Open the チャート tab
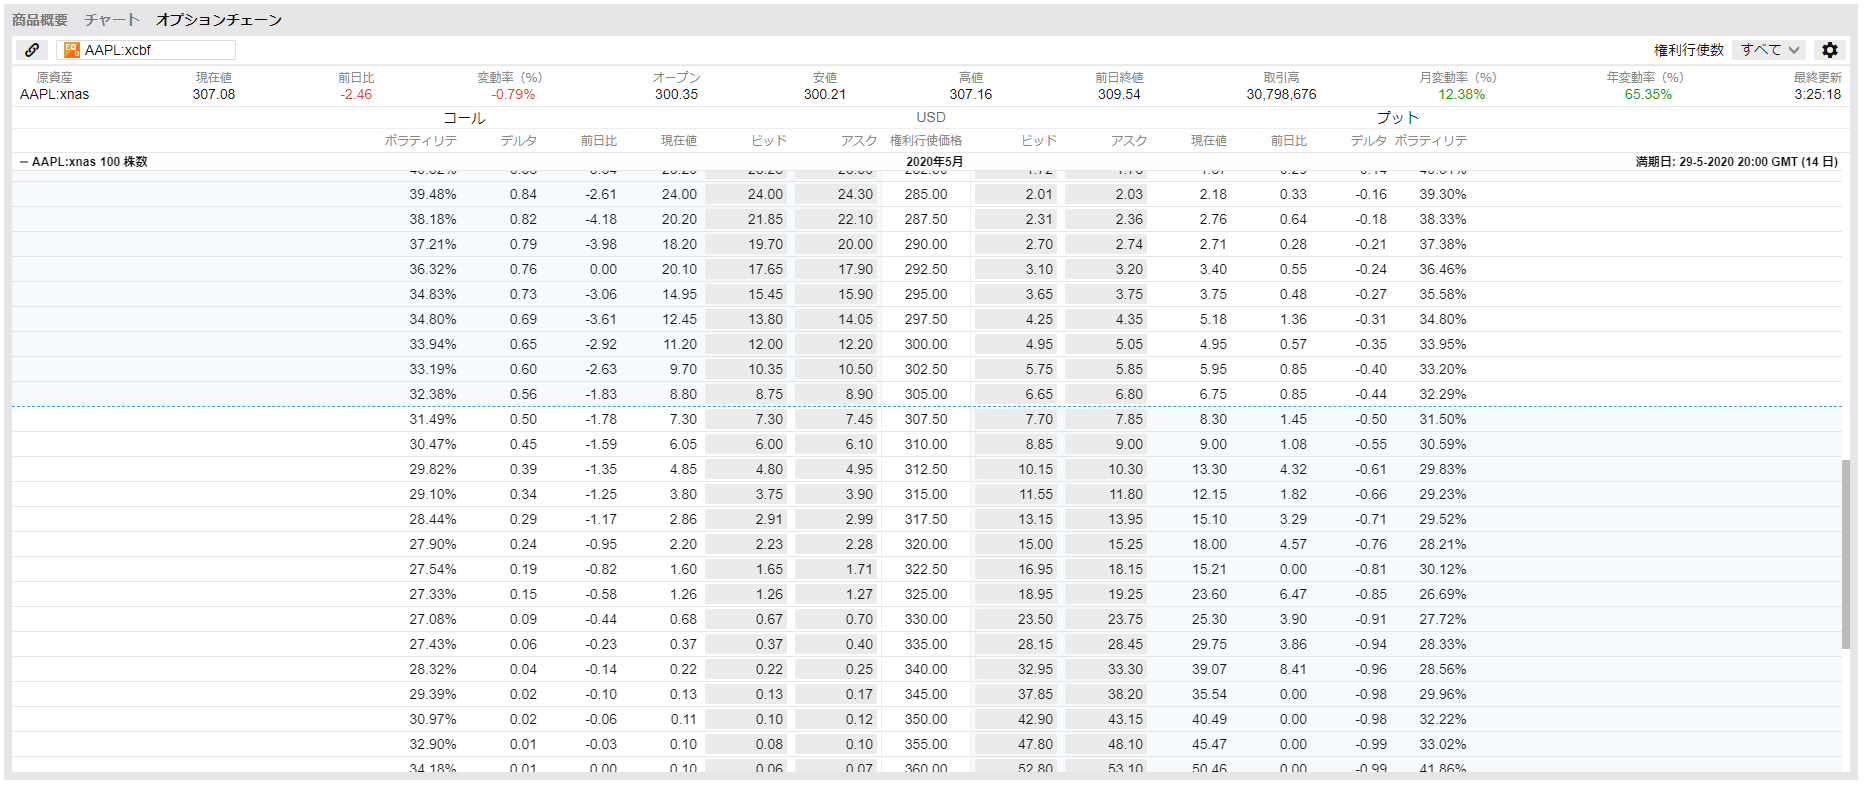 pyautogui.click(x=112, y=20)
